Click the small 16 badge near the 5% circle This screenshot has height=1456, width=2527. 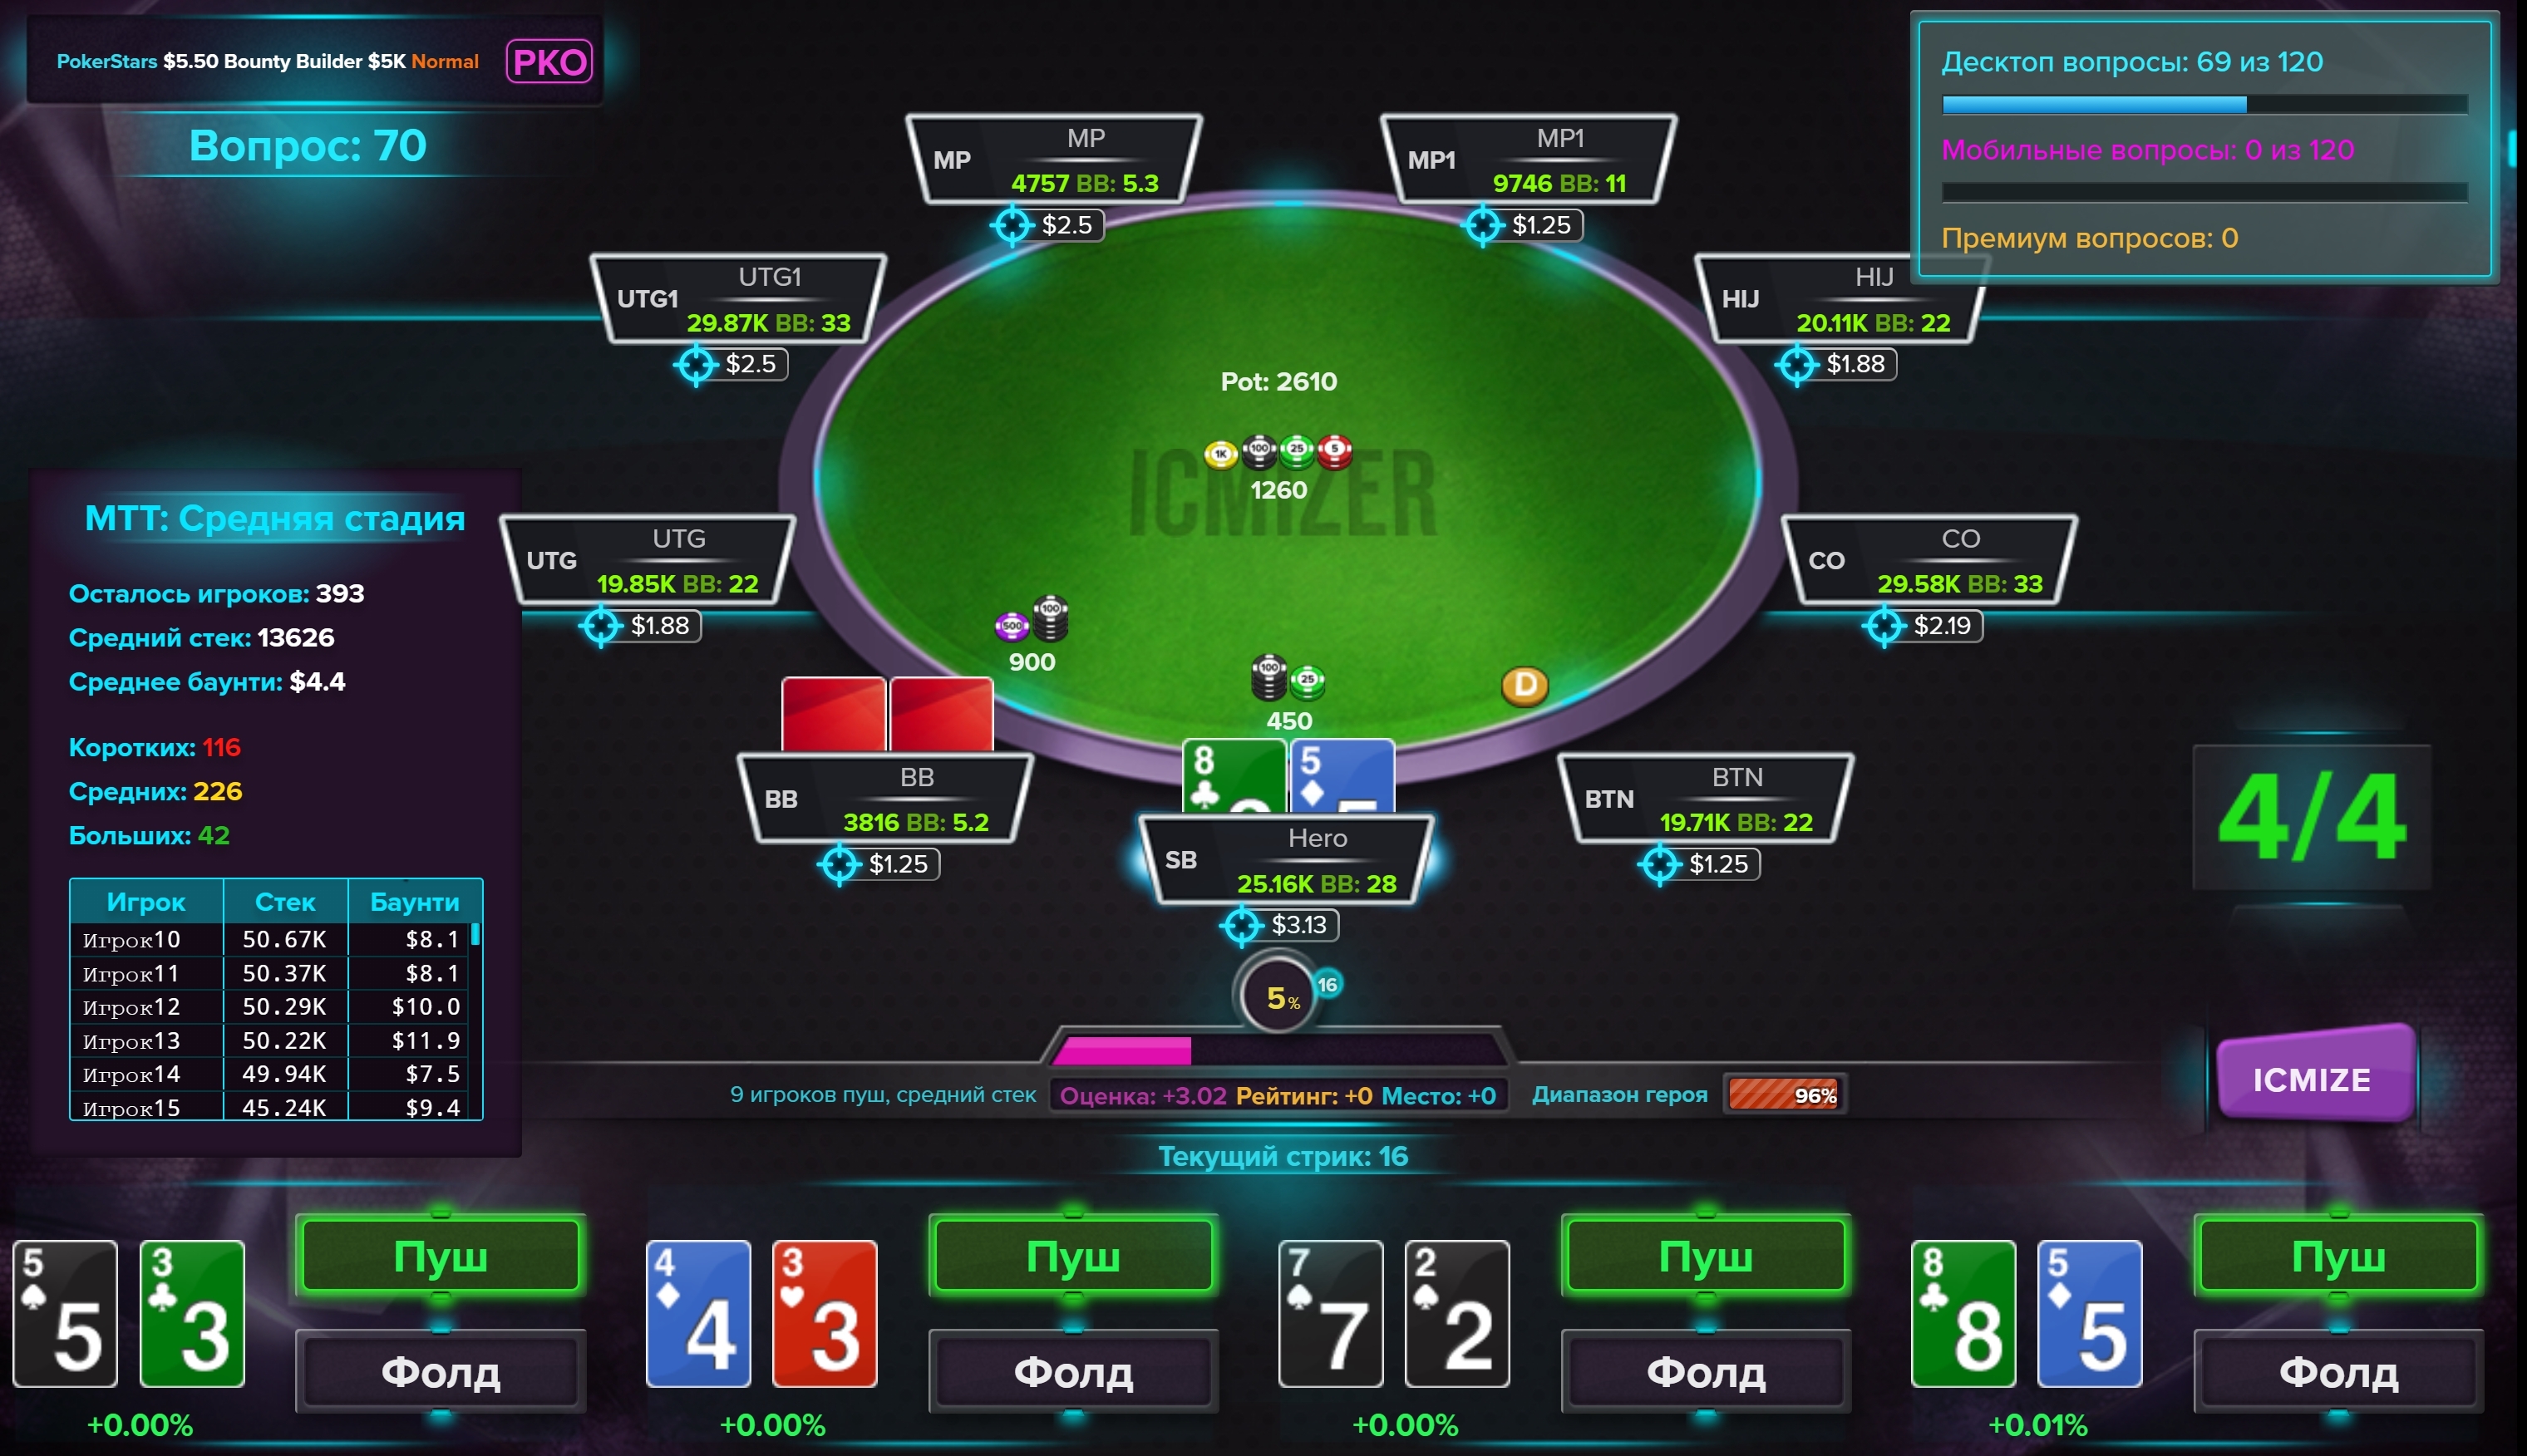coord(1327,985)
